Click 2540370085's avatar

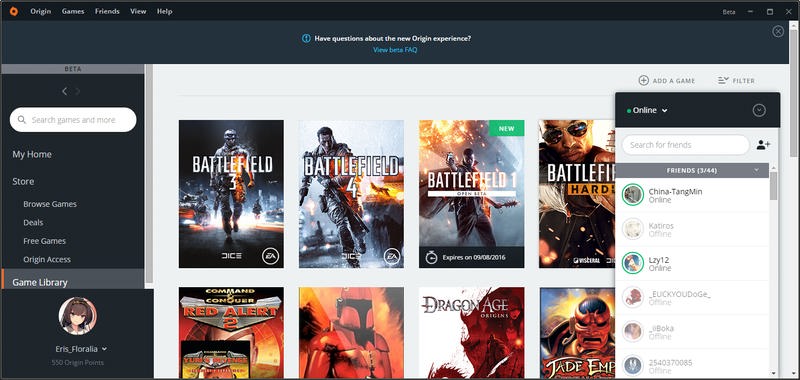point(633,366)
